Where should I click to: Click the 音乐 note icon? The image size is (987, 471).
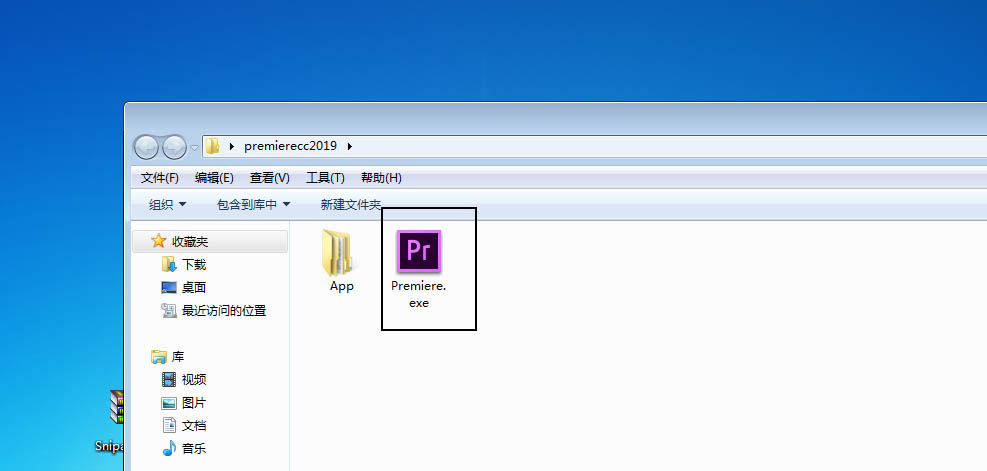tap(169, 448)
